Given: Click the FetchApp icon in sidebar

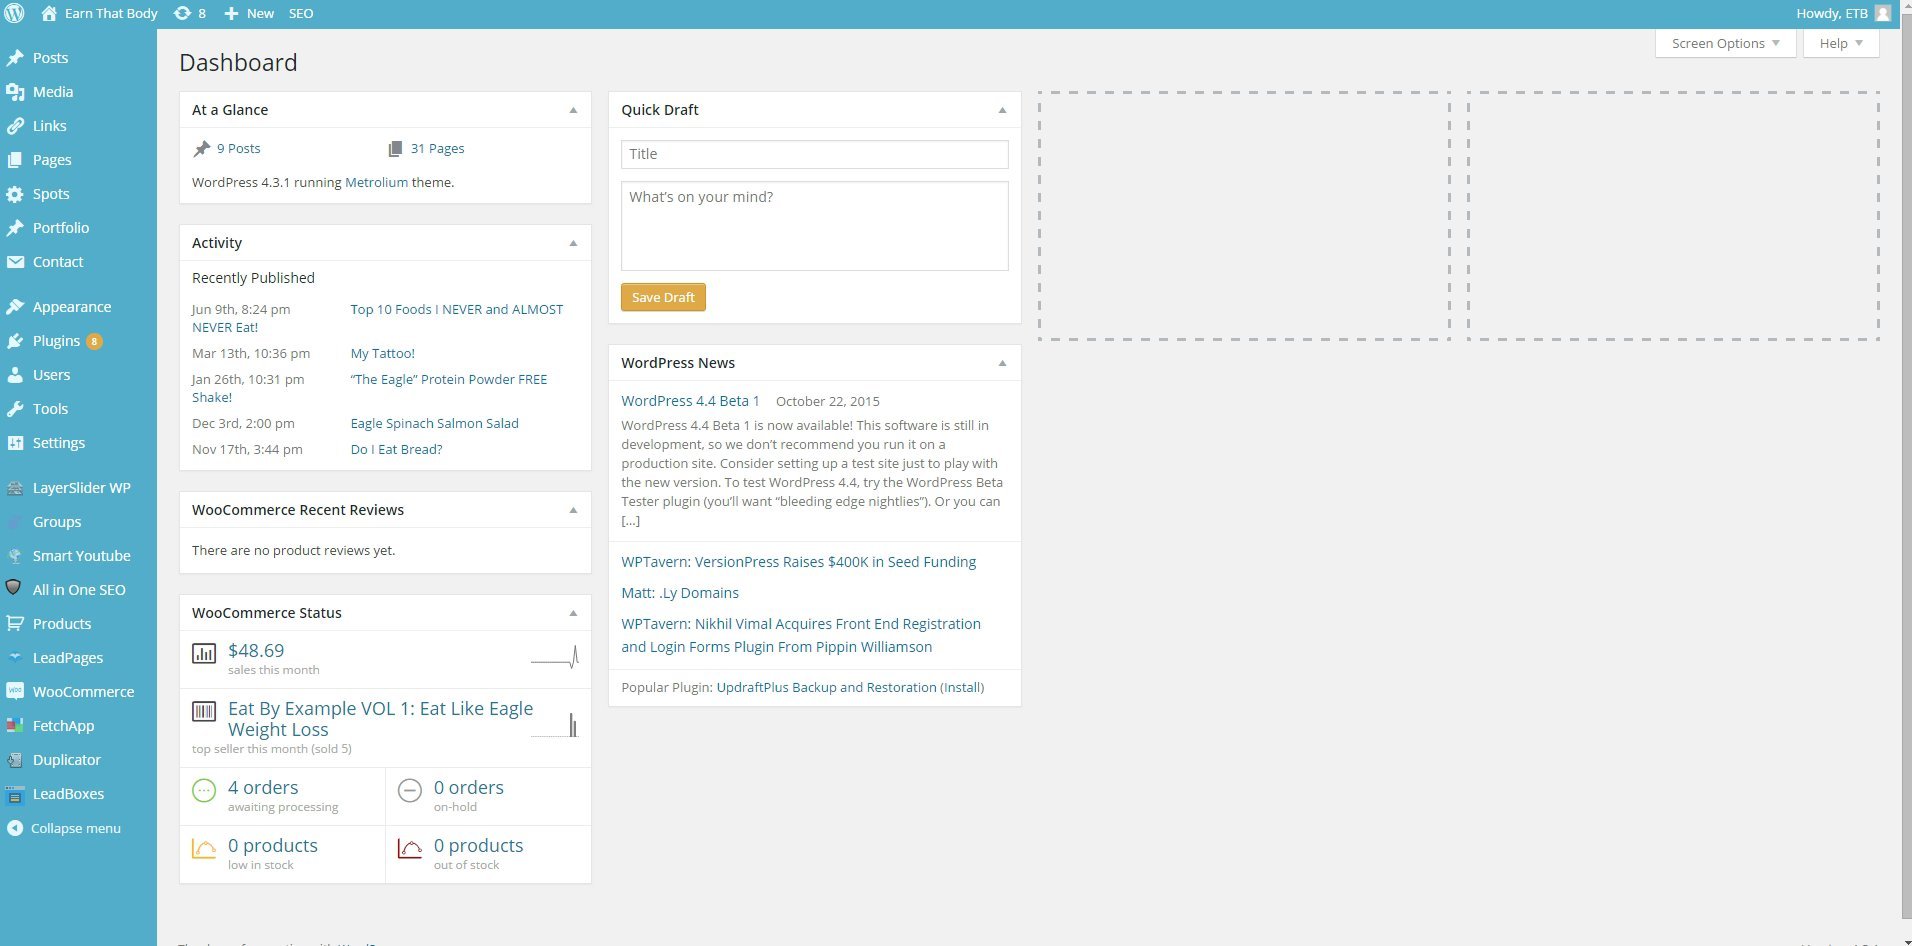Looking at the screenshot, I should click(15, 726).
